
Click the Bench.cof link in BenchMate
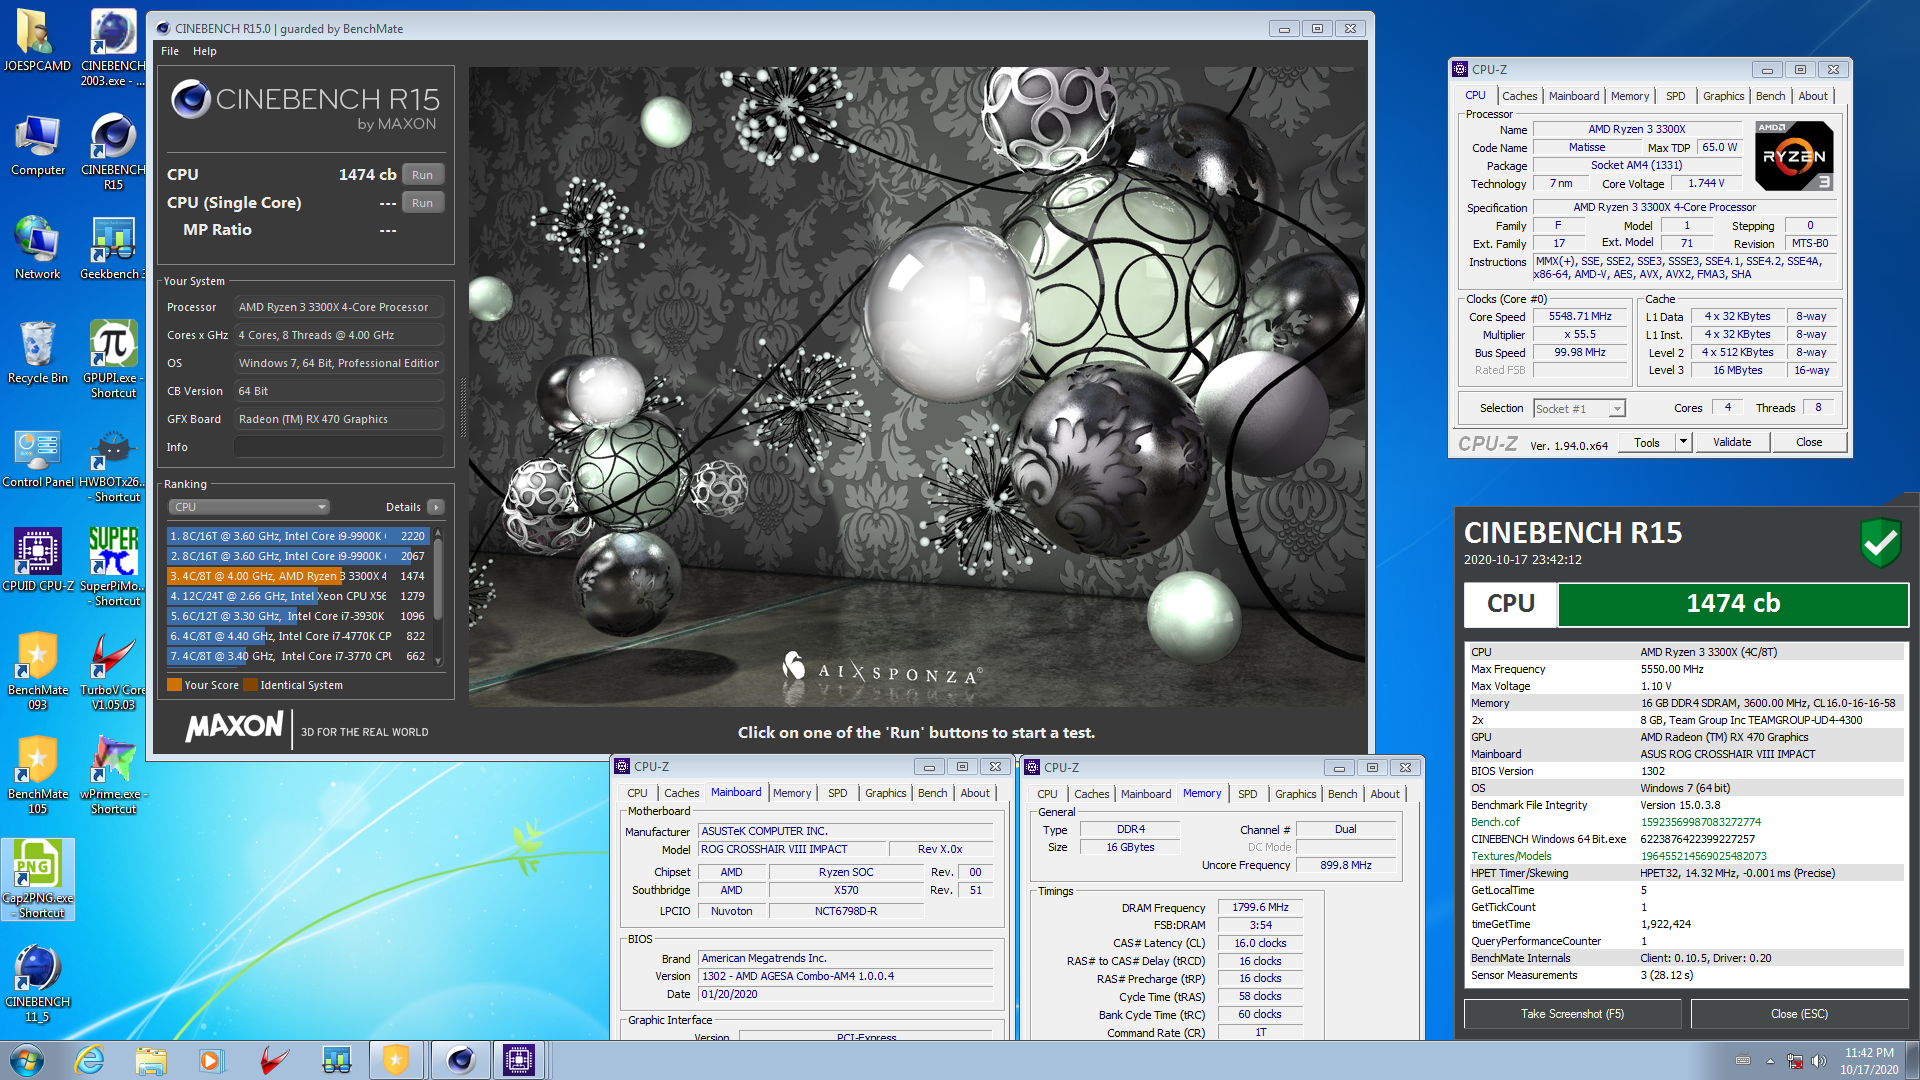point(1495,822)
